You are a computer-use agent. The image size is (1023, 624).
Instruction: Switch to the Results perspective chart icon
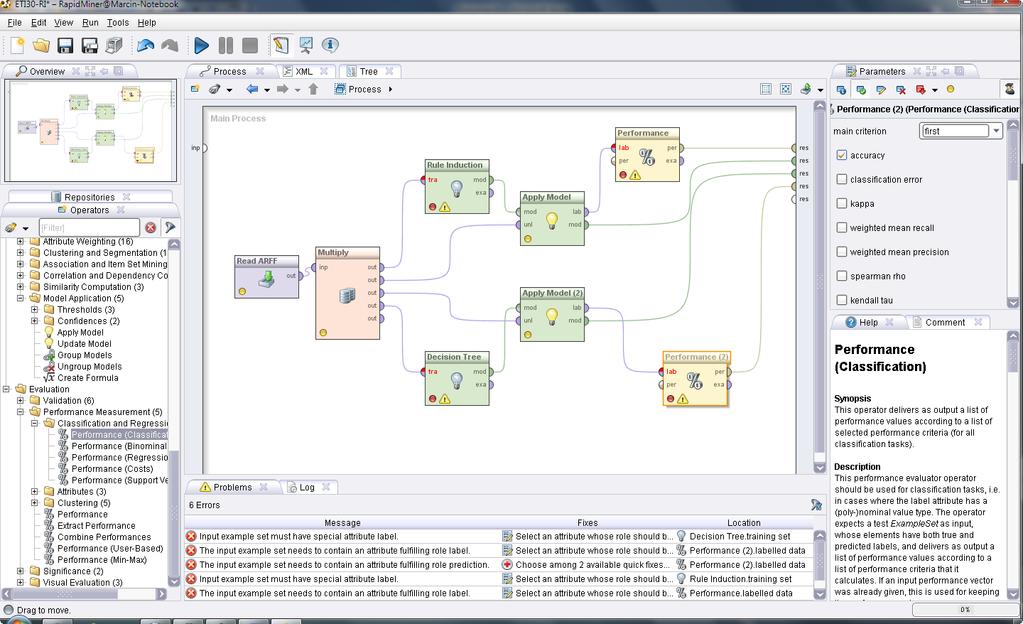click(305, 45)
